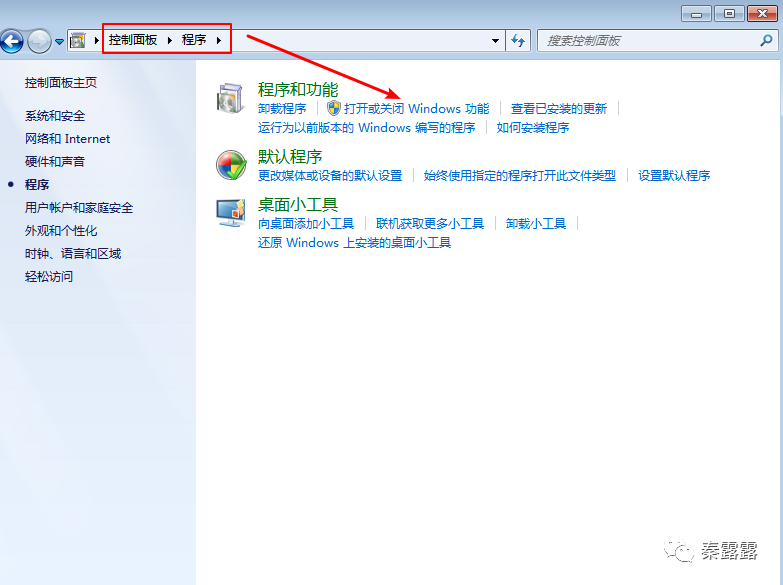This screenshot has height=585, width=783.
Task: Click the 卸载程序 link
Action: tap(282, 109)
